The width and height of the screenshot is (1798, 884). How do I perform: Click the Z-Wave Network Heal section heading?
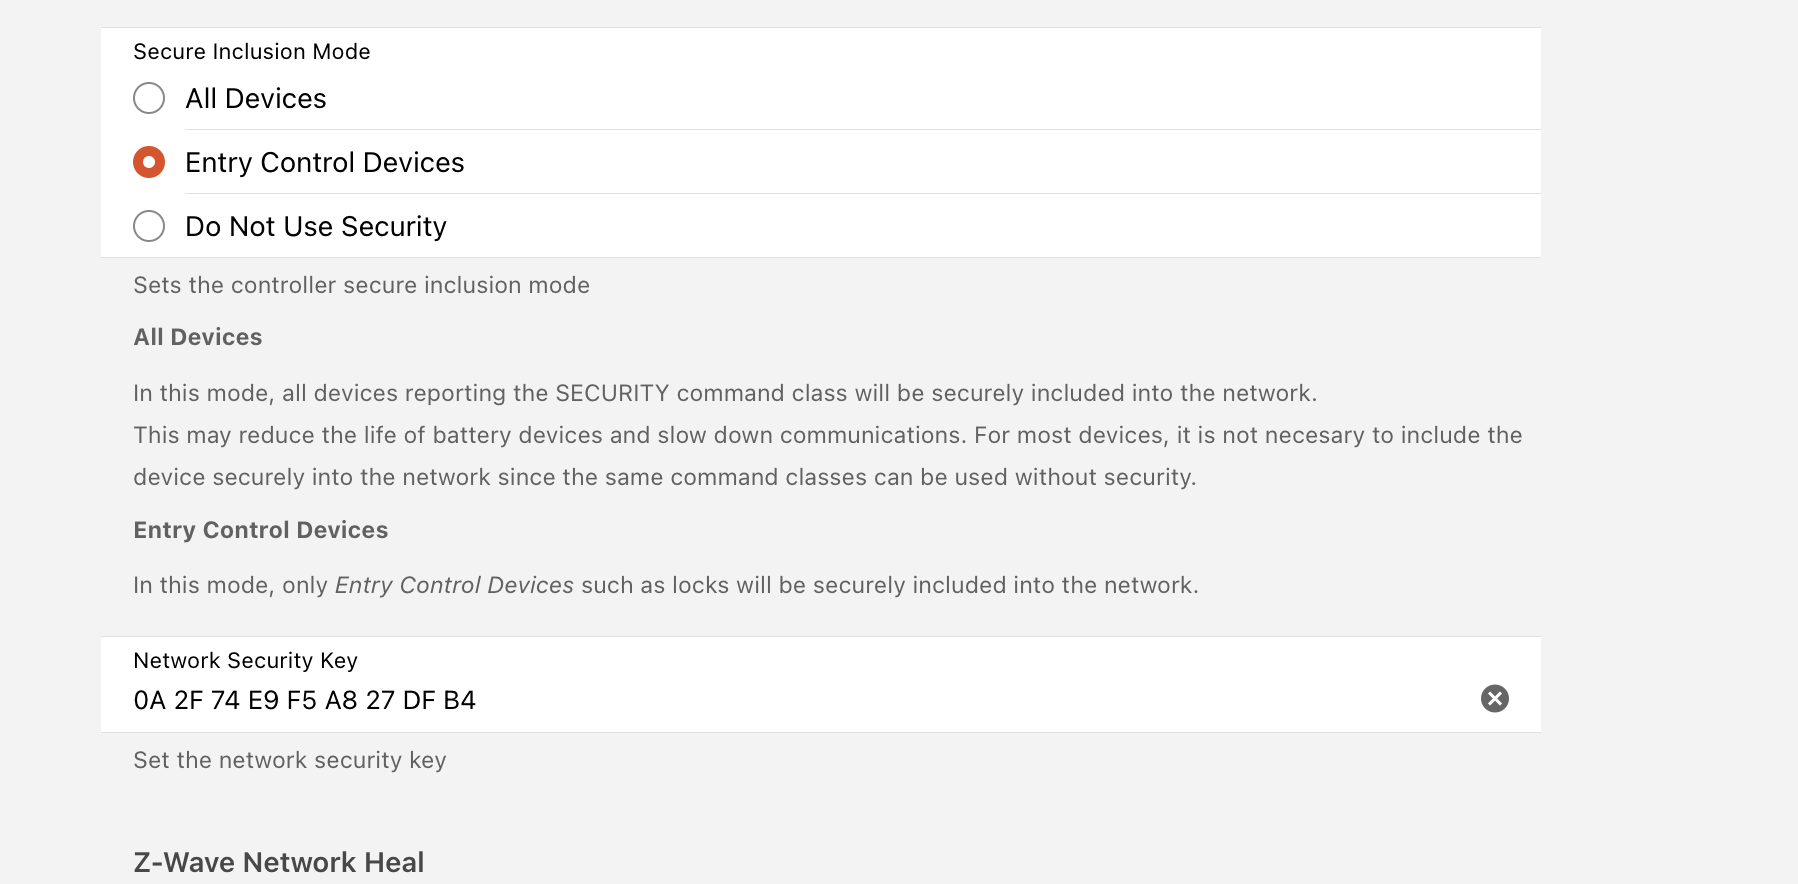pos(279,862)
